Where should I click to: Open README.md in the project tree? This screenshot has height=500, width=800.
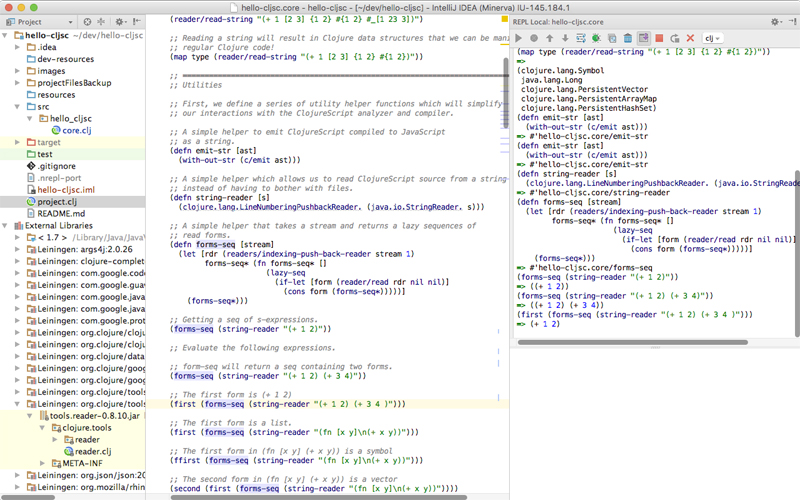point(56,214)
